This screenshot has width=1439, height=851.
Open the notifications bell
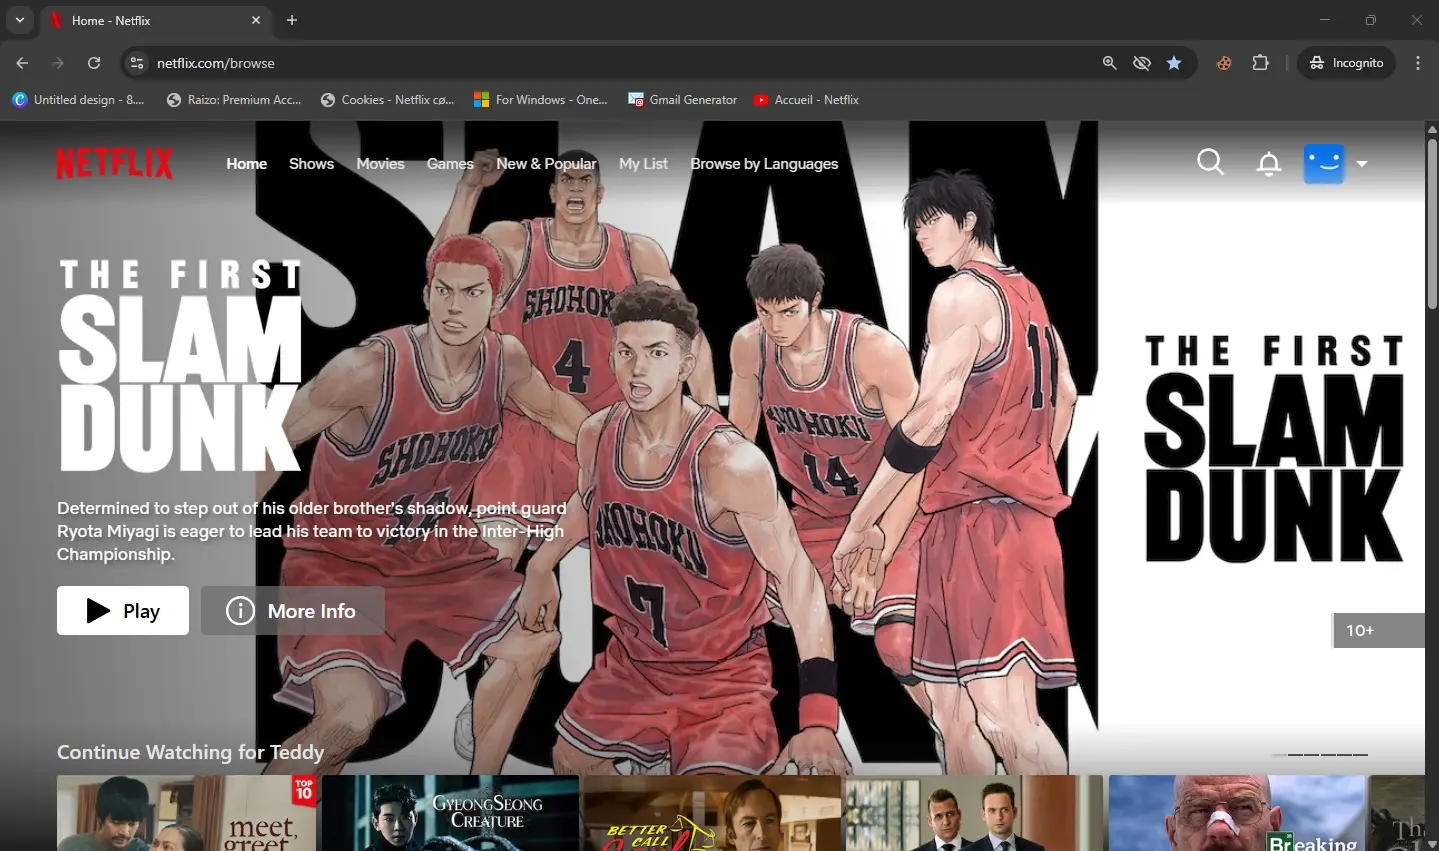click(x=1269, y=163)
